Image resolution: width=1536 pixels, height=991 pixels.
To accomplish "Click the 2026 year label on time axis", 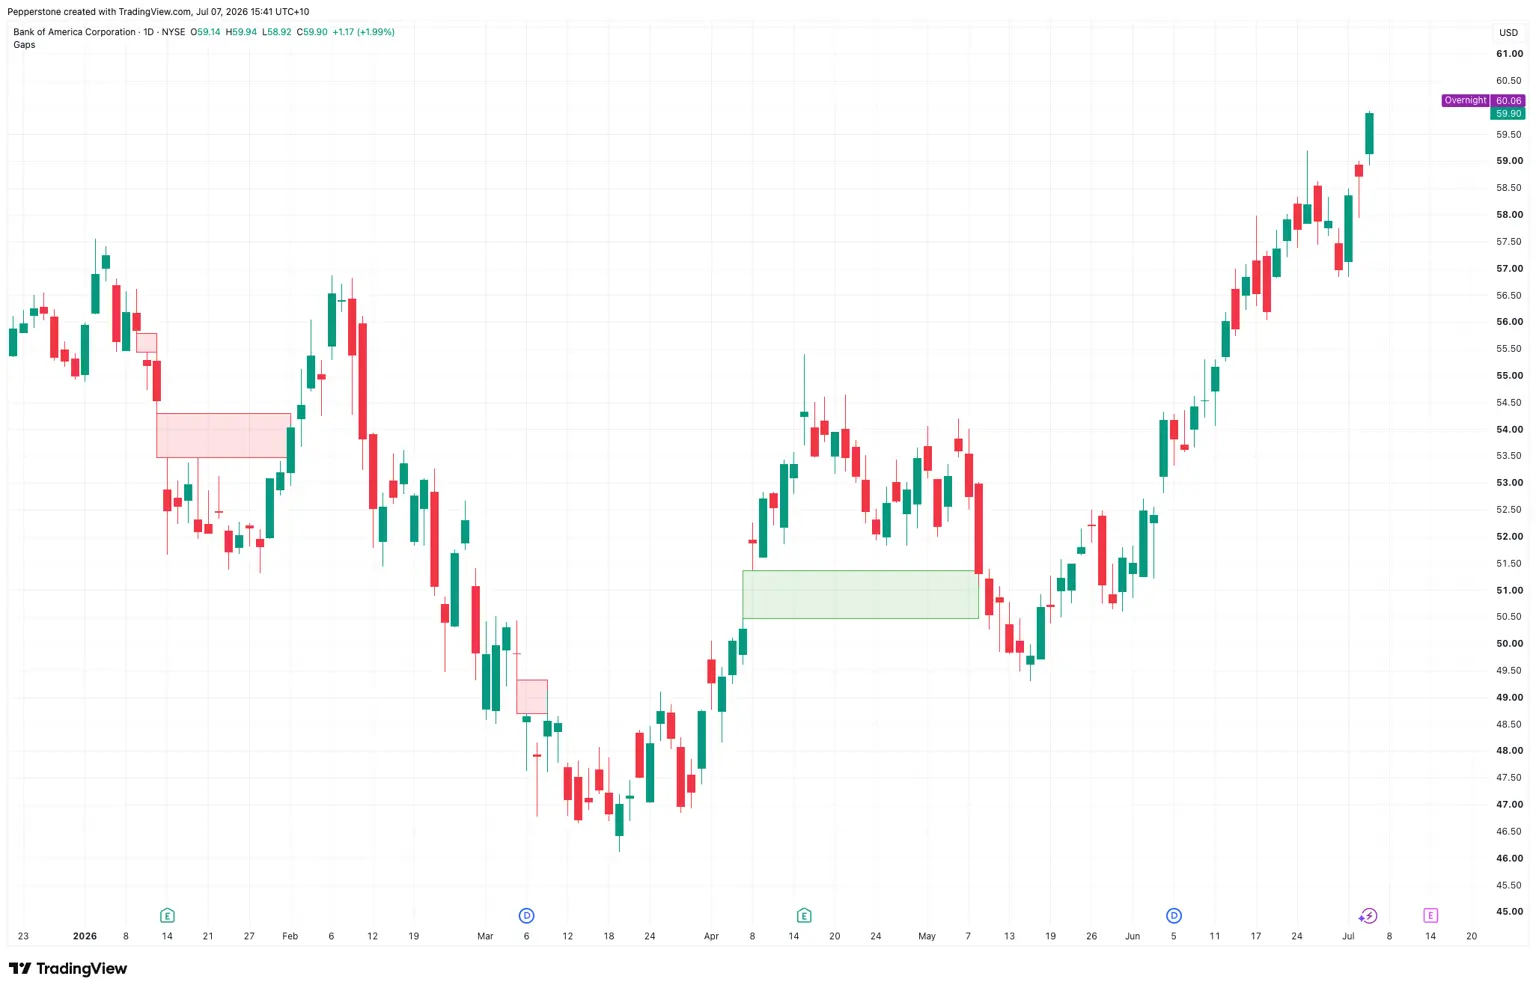I will point(85,936).
